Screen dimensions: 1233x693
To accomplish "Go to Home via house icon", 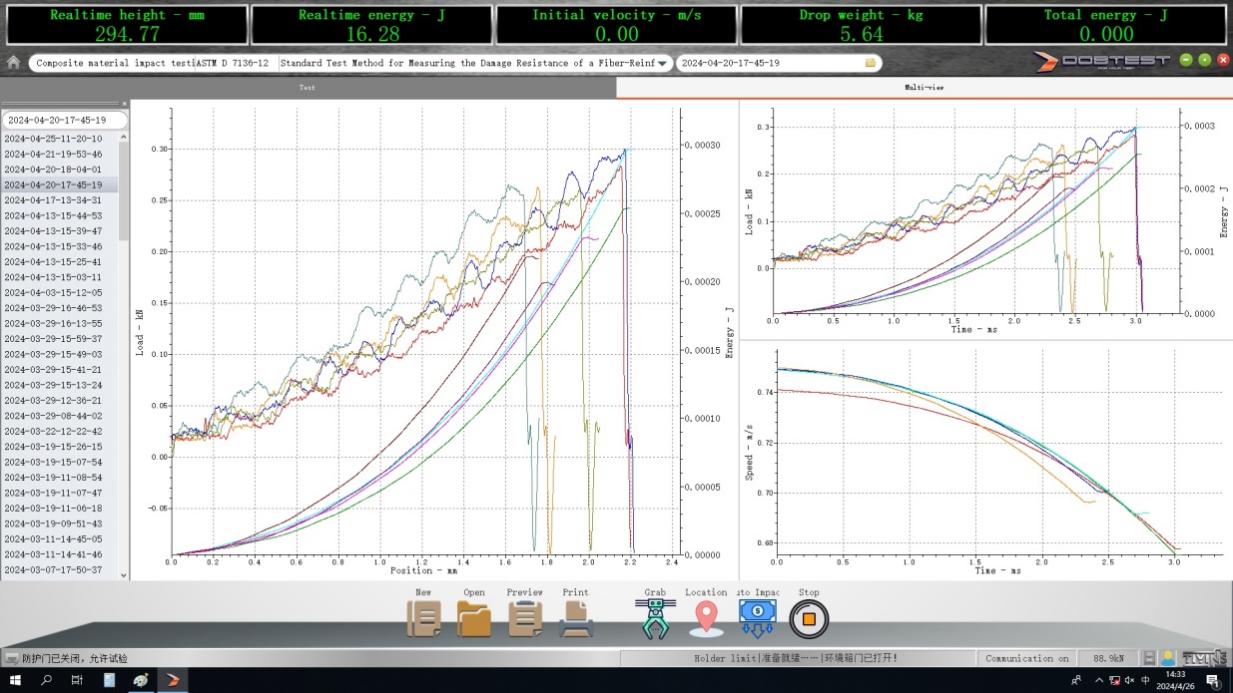I will click(13, 62).
